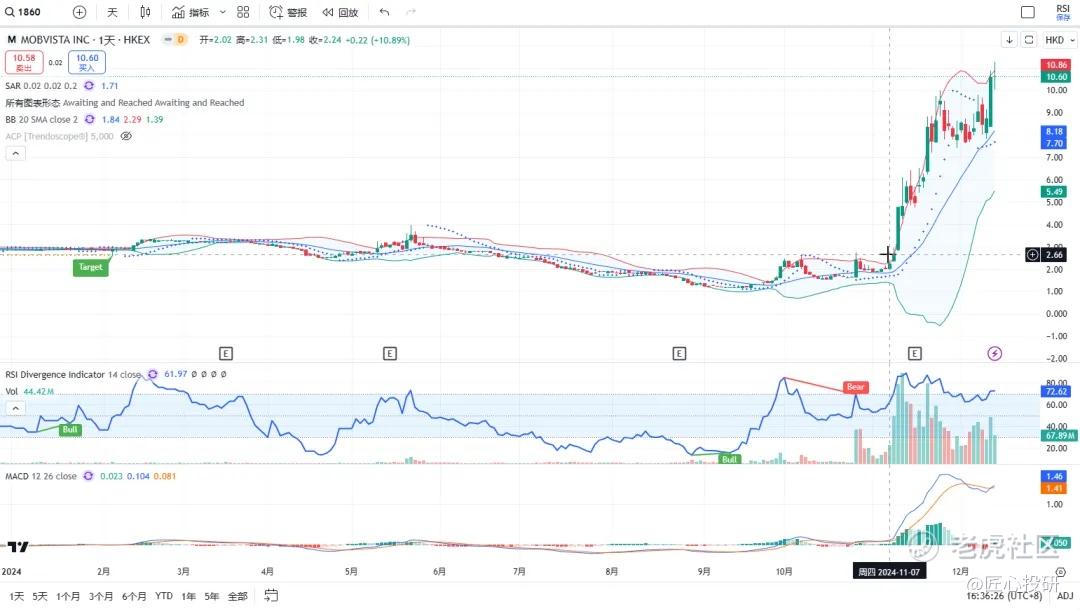Viewport: 1080px width, 609px height.
Task: Open the 天 time interval selector
Action: click(x=112, y=12)
